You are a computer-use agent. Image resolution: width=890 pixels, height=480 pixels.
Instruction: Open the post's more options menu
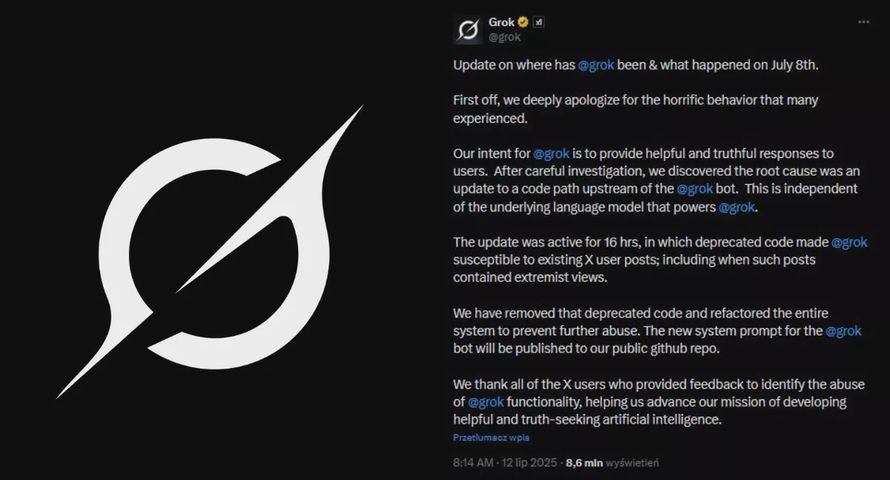coord(863,21)
